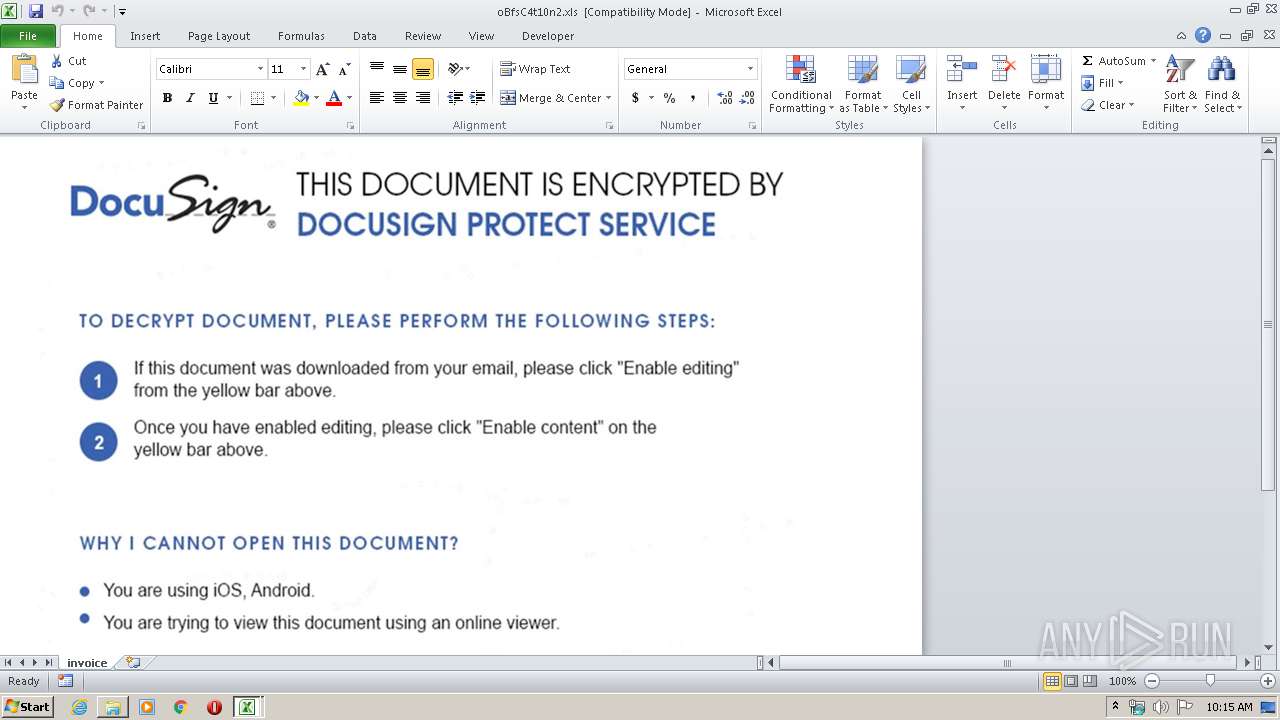Open the File tab
The image size is (1280, 720).
[29, 36]
